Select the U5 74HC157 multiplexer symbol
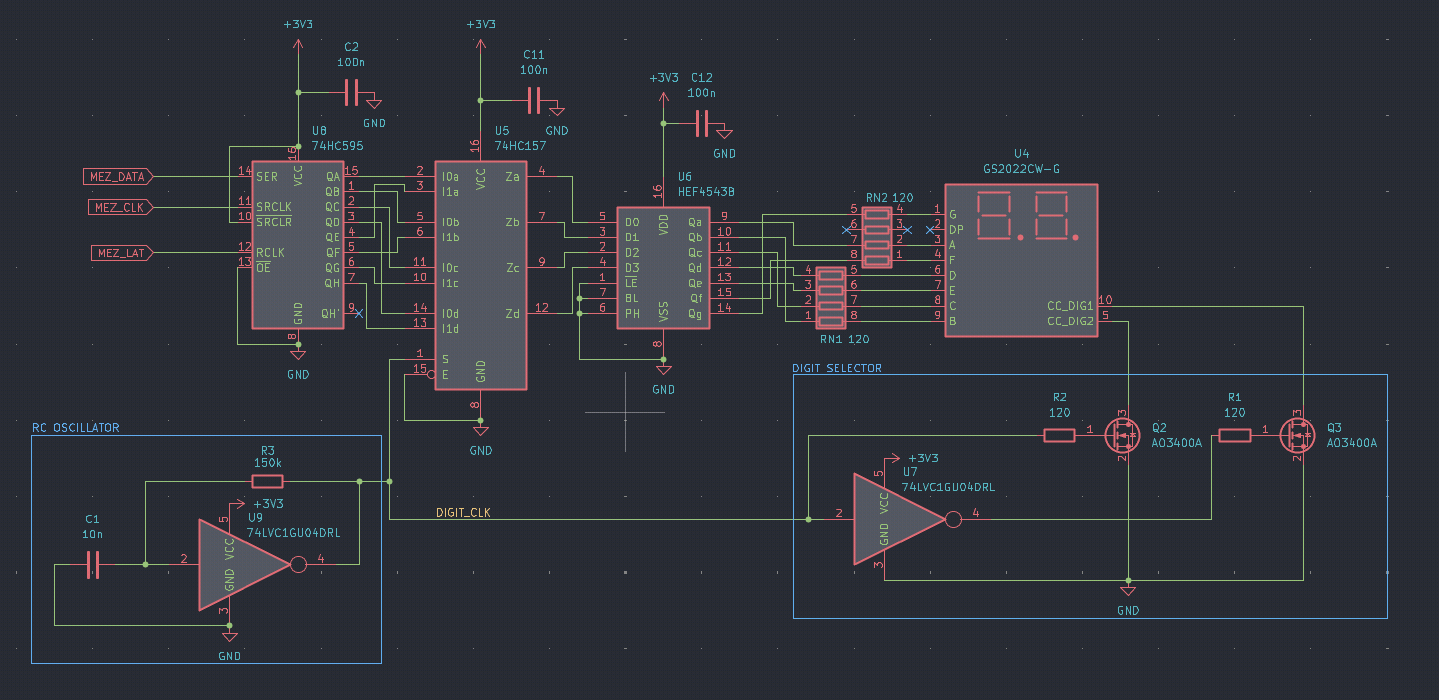Image resolution: width=1439 pixels, height=700 pixels. 480,275
